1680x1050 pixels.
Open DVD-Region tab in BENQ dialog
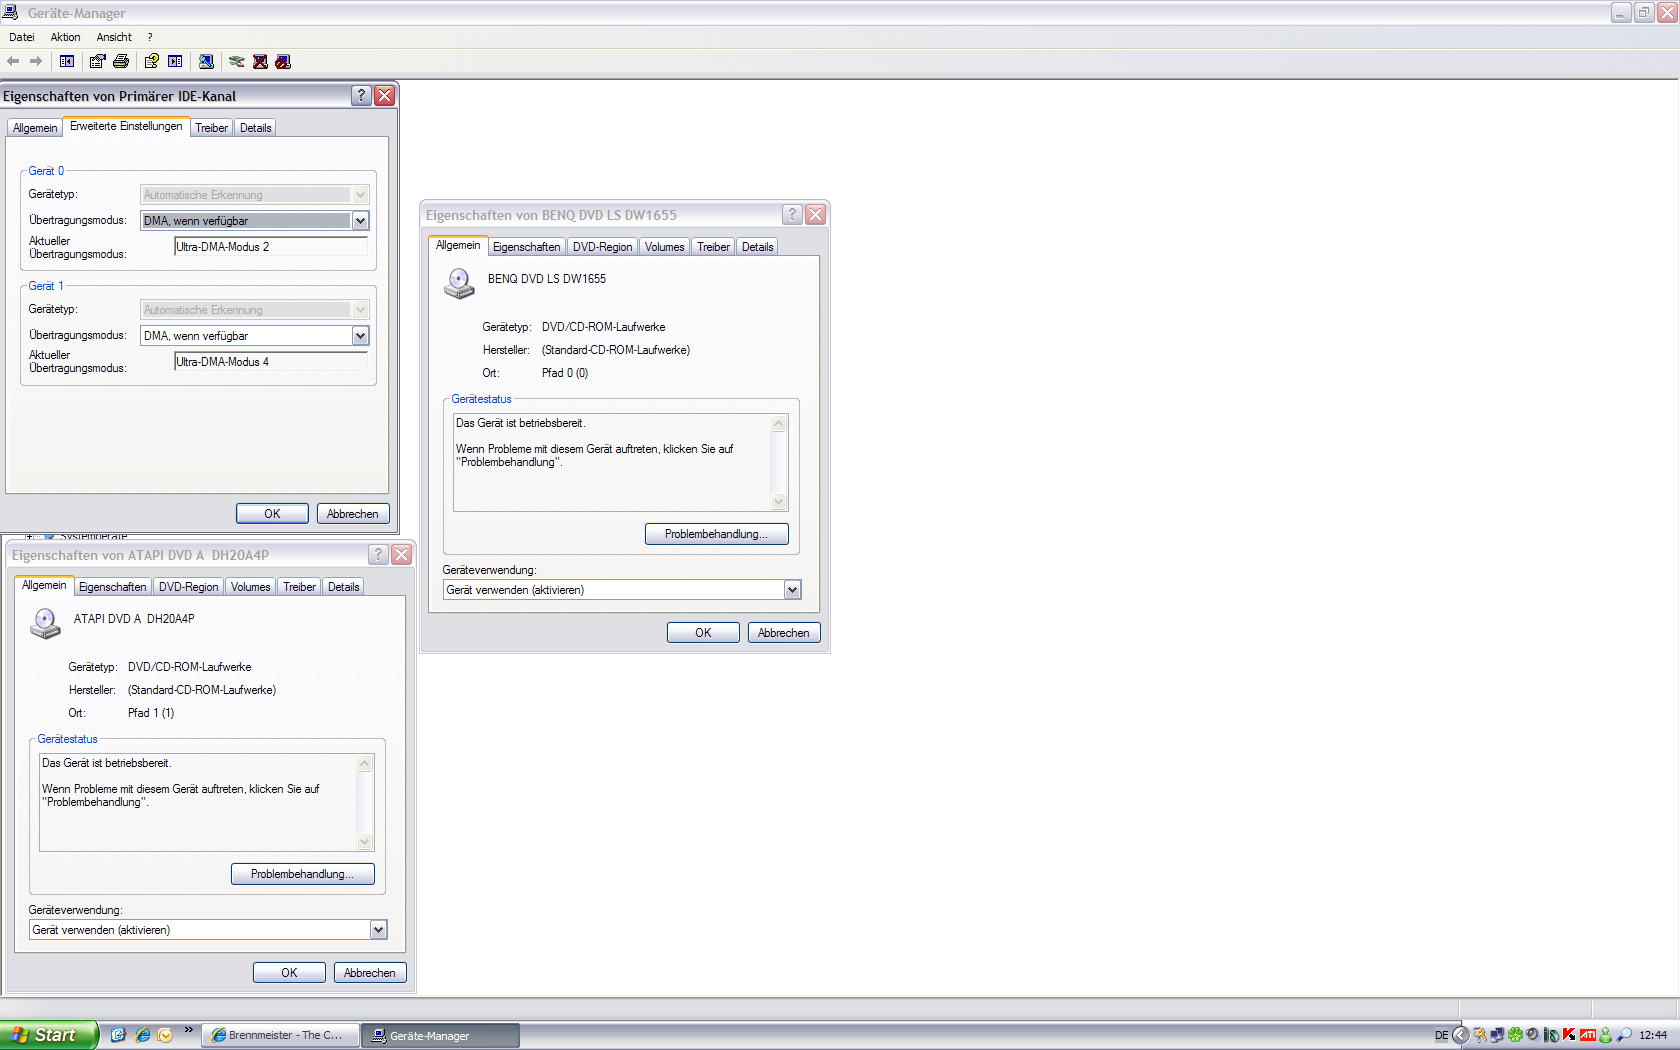pyautogui.click(x=602, y=247)
